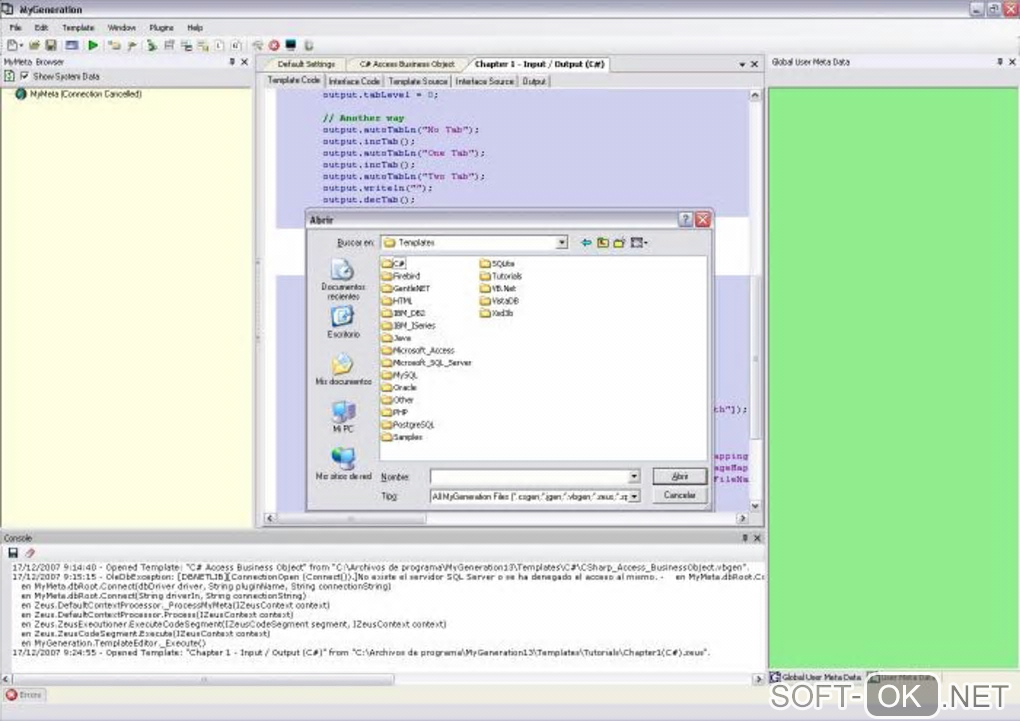Image resolution: width=1020 pixels, height=721 pixels.
Task: Select Documentos recientes in the places bar
Action: [343, 279]
